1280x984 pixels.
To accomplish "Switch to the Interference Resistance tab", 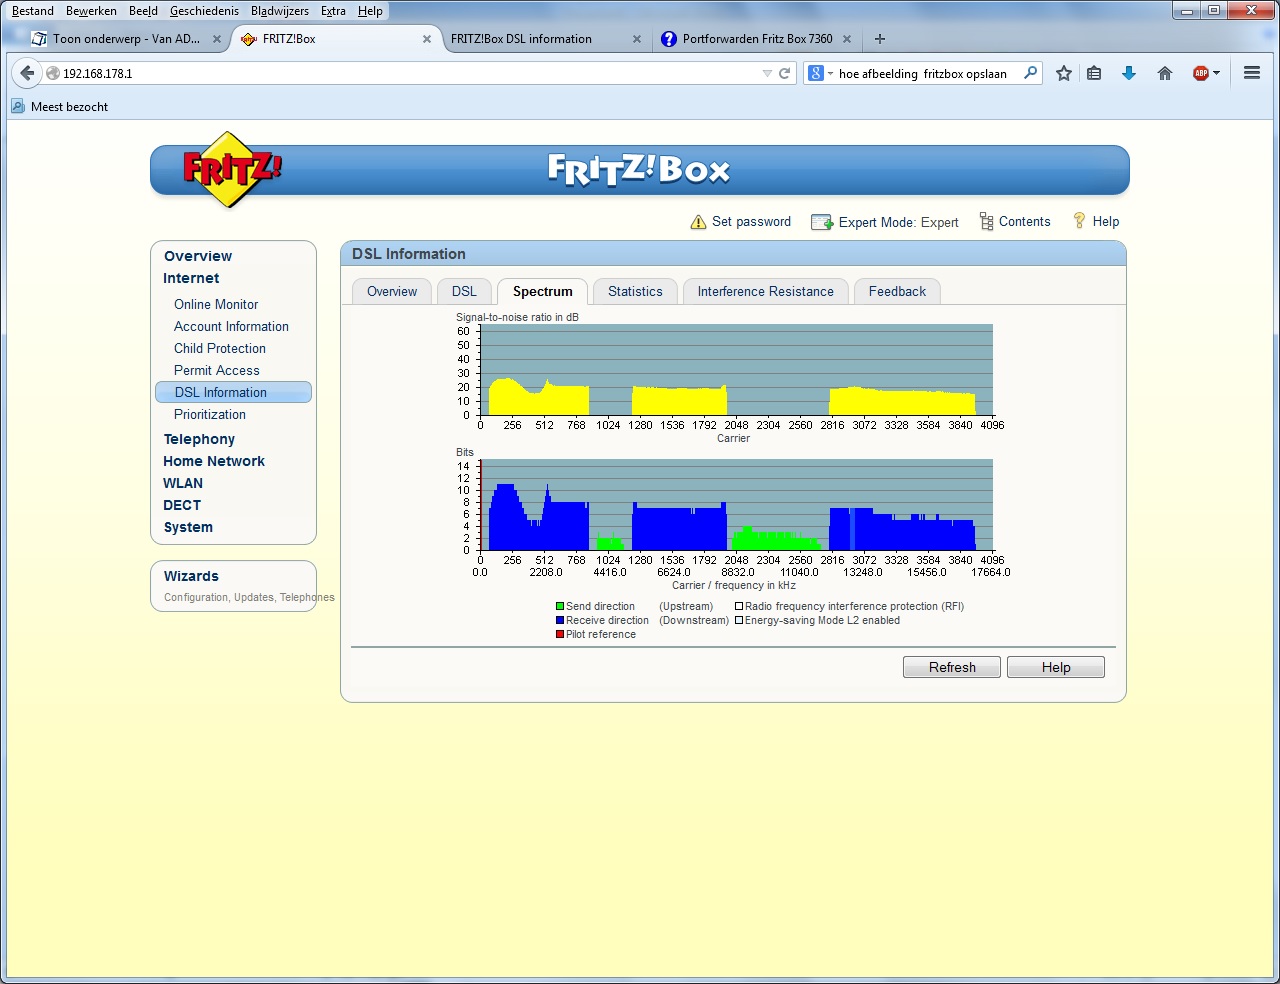I will coord(765,291).
